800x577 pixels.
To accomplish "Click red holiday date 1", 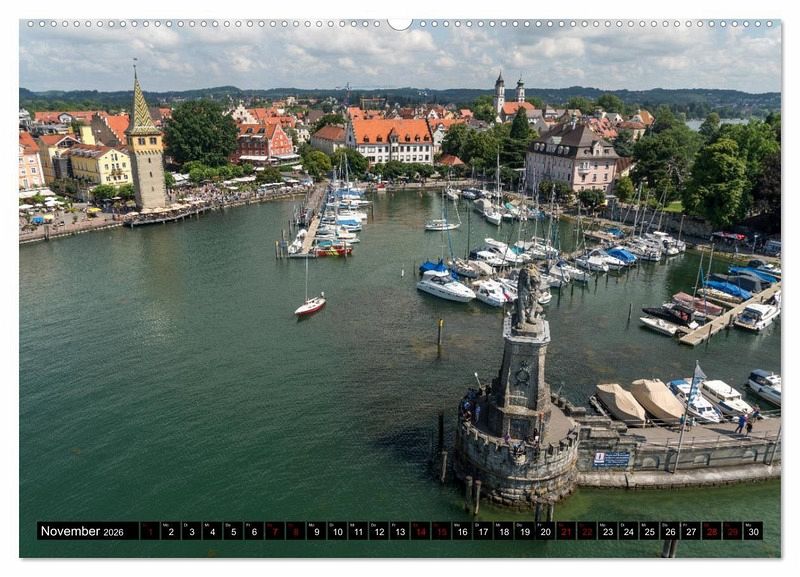I will click(x=149, y=531).
